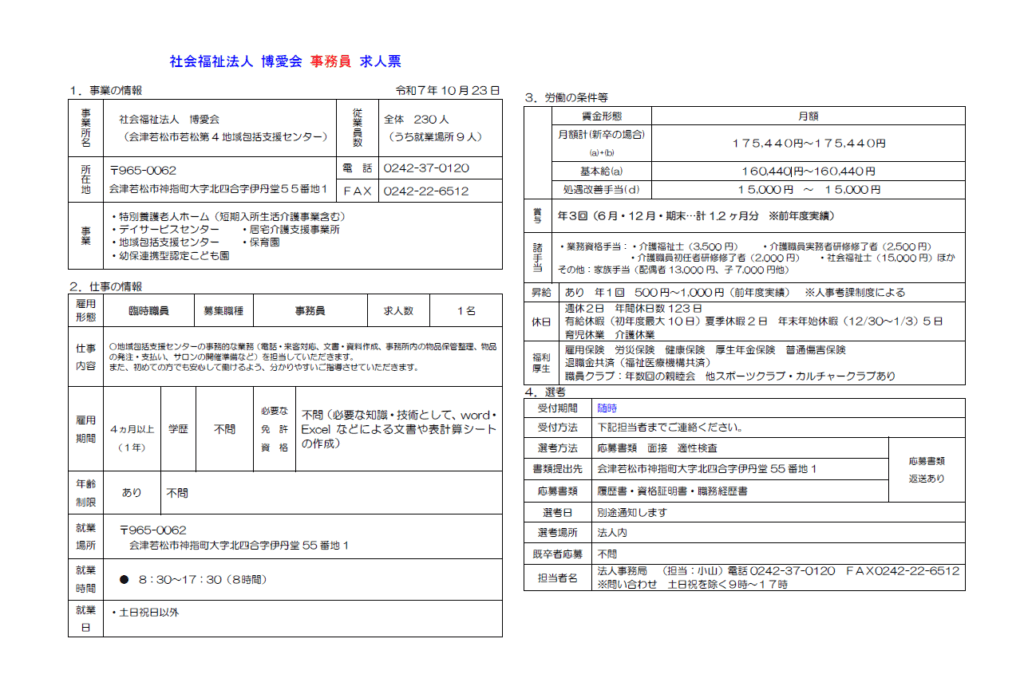Click the FAX number 0242-22-6512 beside FAX label
The height and width of the screenshot is (686, 1024).
coord(426,190)
